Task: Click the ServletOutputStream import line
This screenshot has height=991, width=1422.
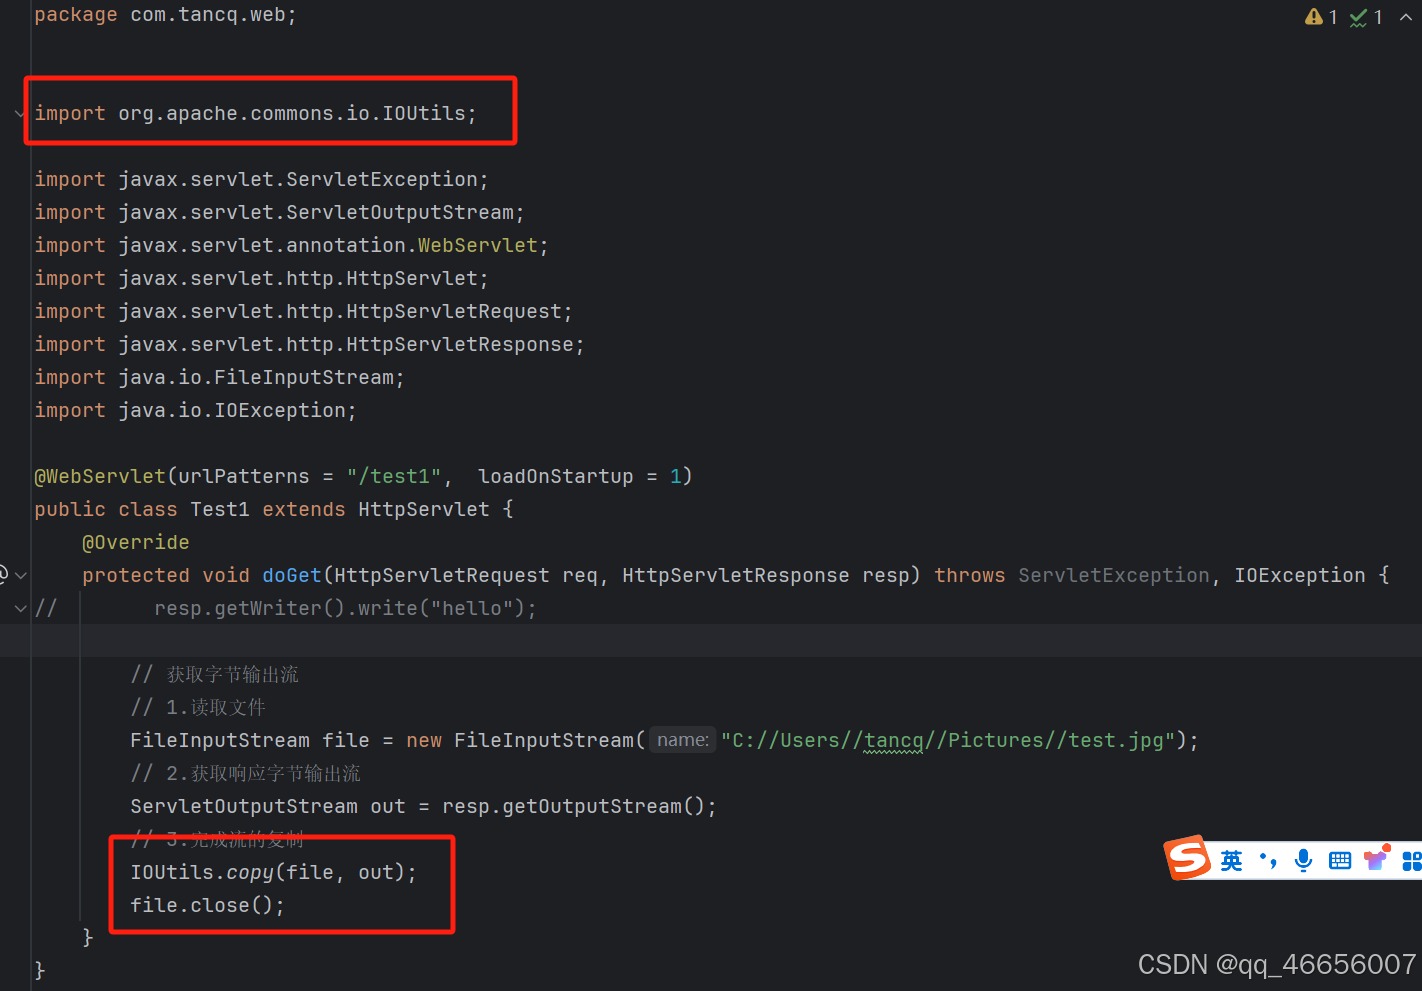Action: pyautogui.click(x=280, y=212)
